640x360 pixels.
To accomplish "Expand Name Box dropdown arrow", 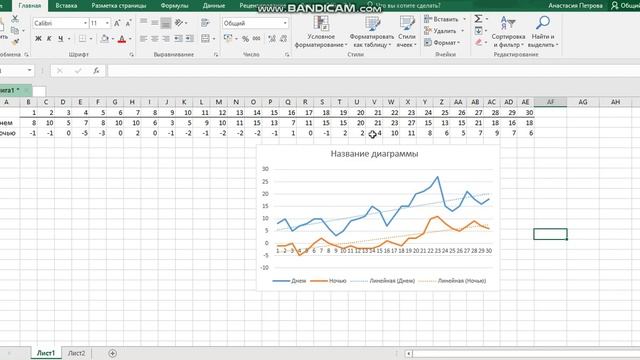I will pos(29,71).
